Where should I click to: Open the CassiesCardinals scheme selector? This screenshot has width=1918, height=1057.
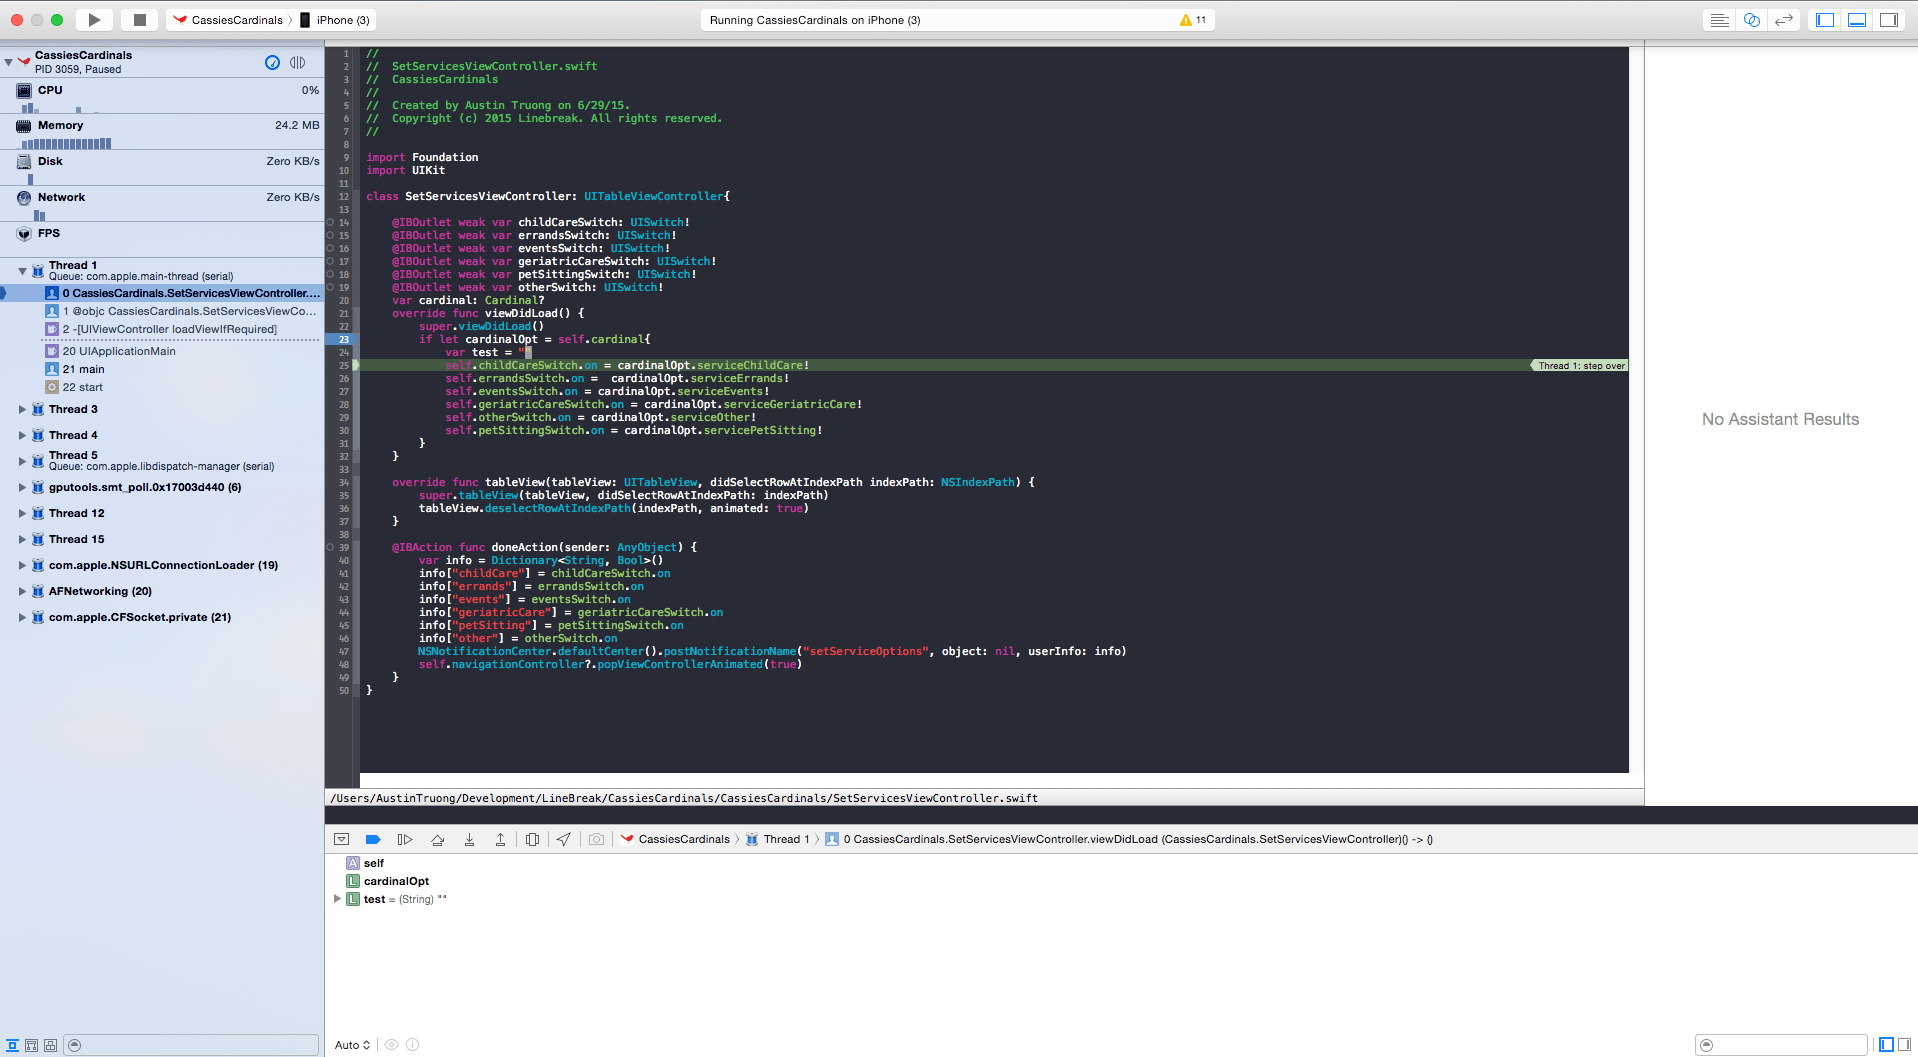[x=229, y=20]
